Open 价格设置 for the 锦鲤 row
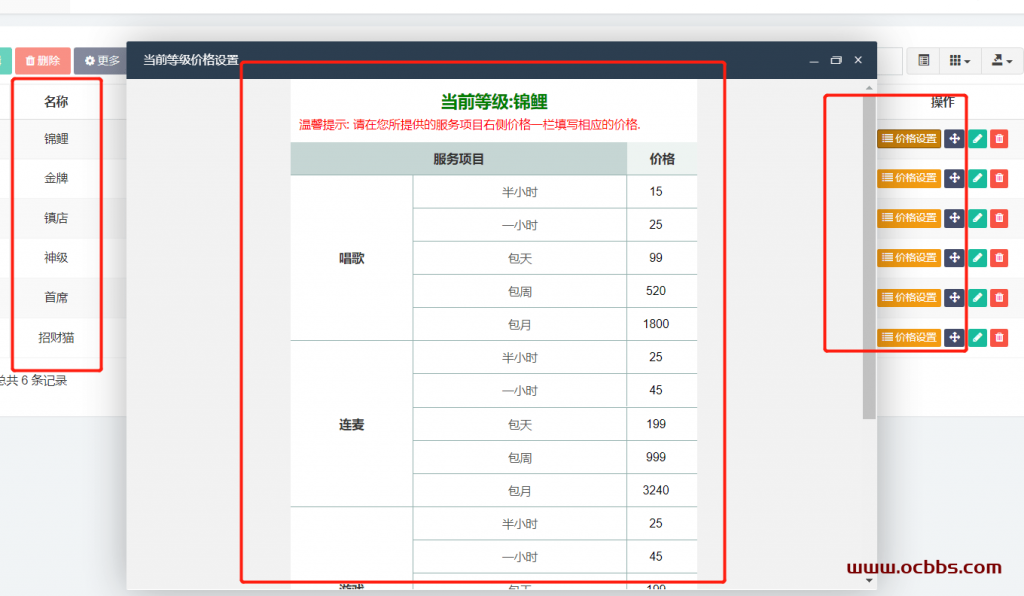 (908, 138)
